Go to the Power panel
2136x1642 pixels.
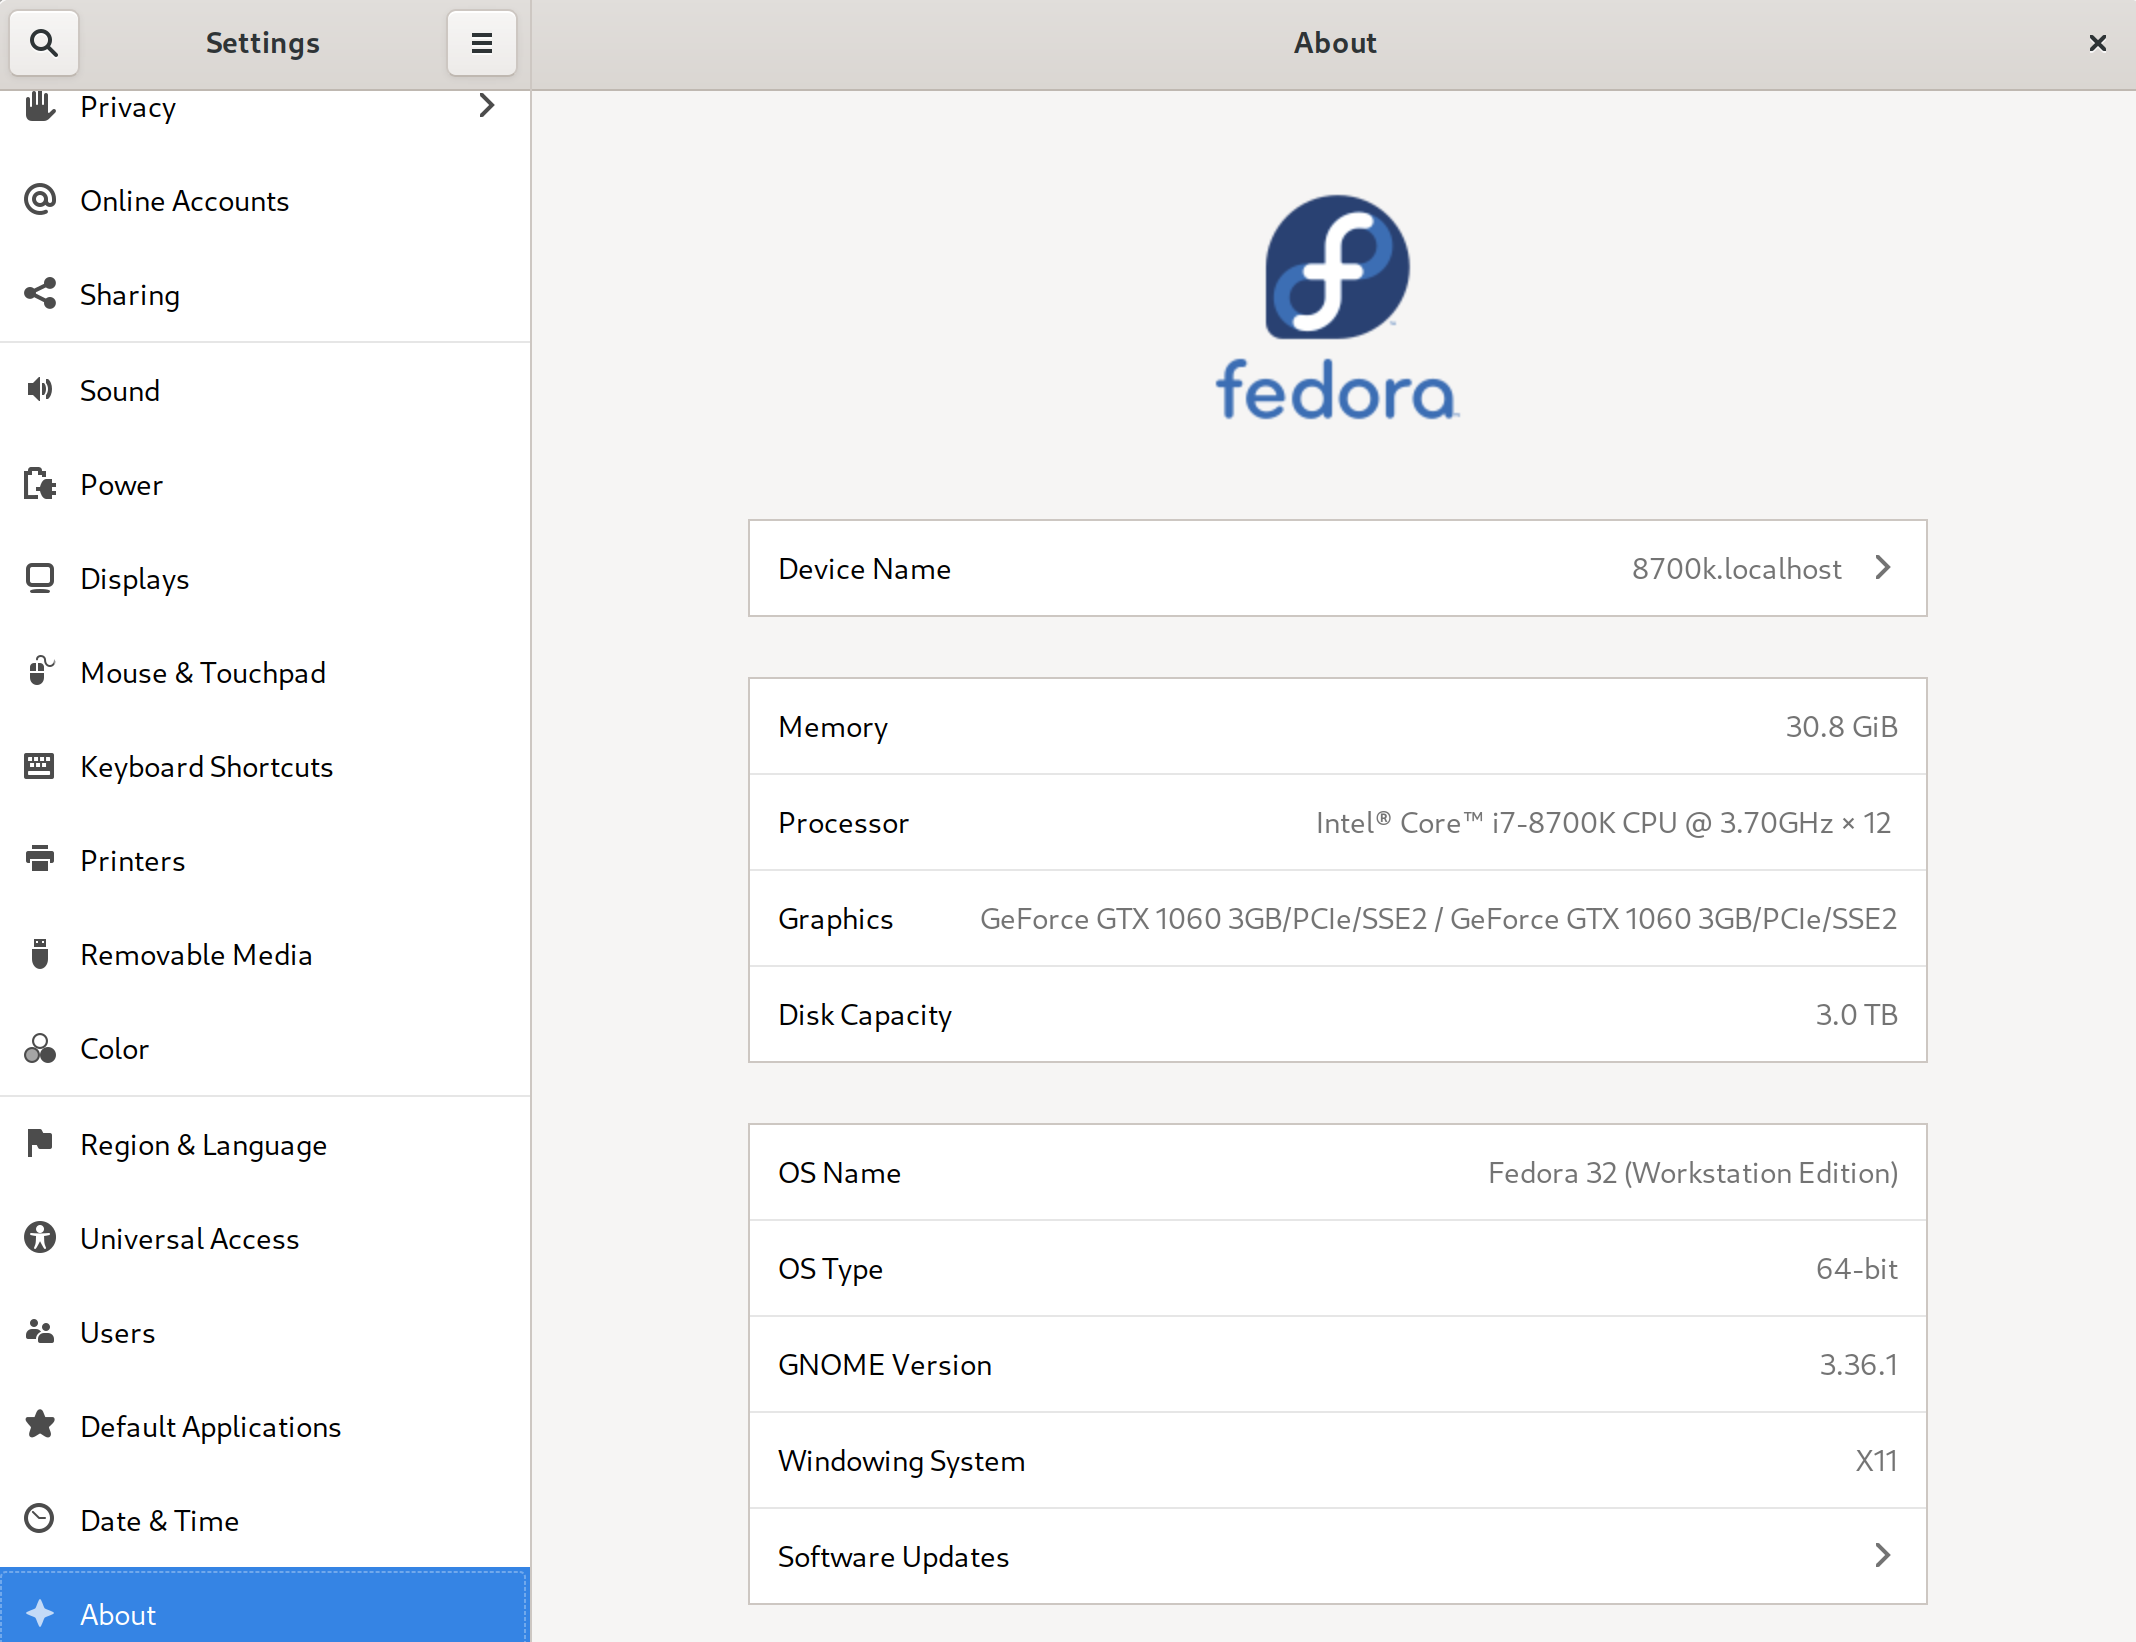pyautogui.click(x=265, y=485)
